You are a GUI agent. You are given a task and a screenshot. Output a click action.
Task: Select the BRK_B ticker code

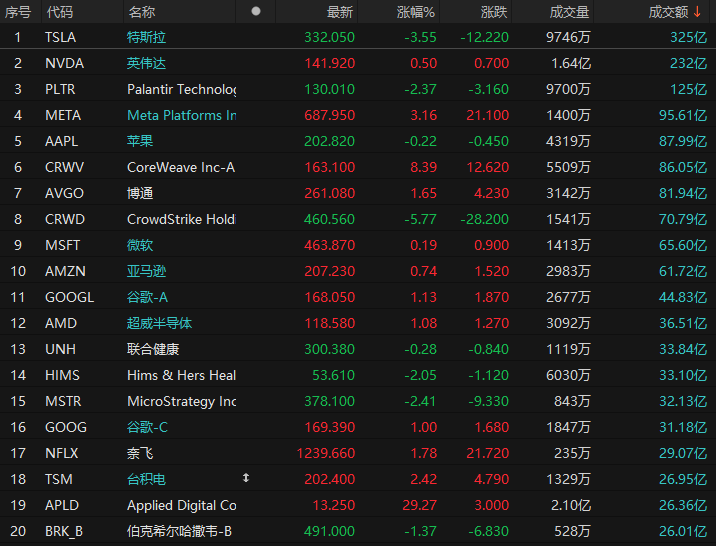click(x=64, y=531)
